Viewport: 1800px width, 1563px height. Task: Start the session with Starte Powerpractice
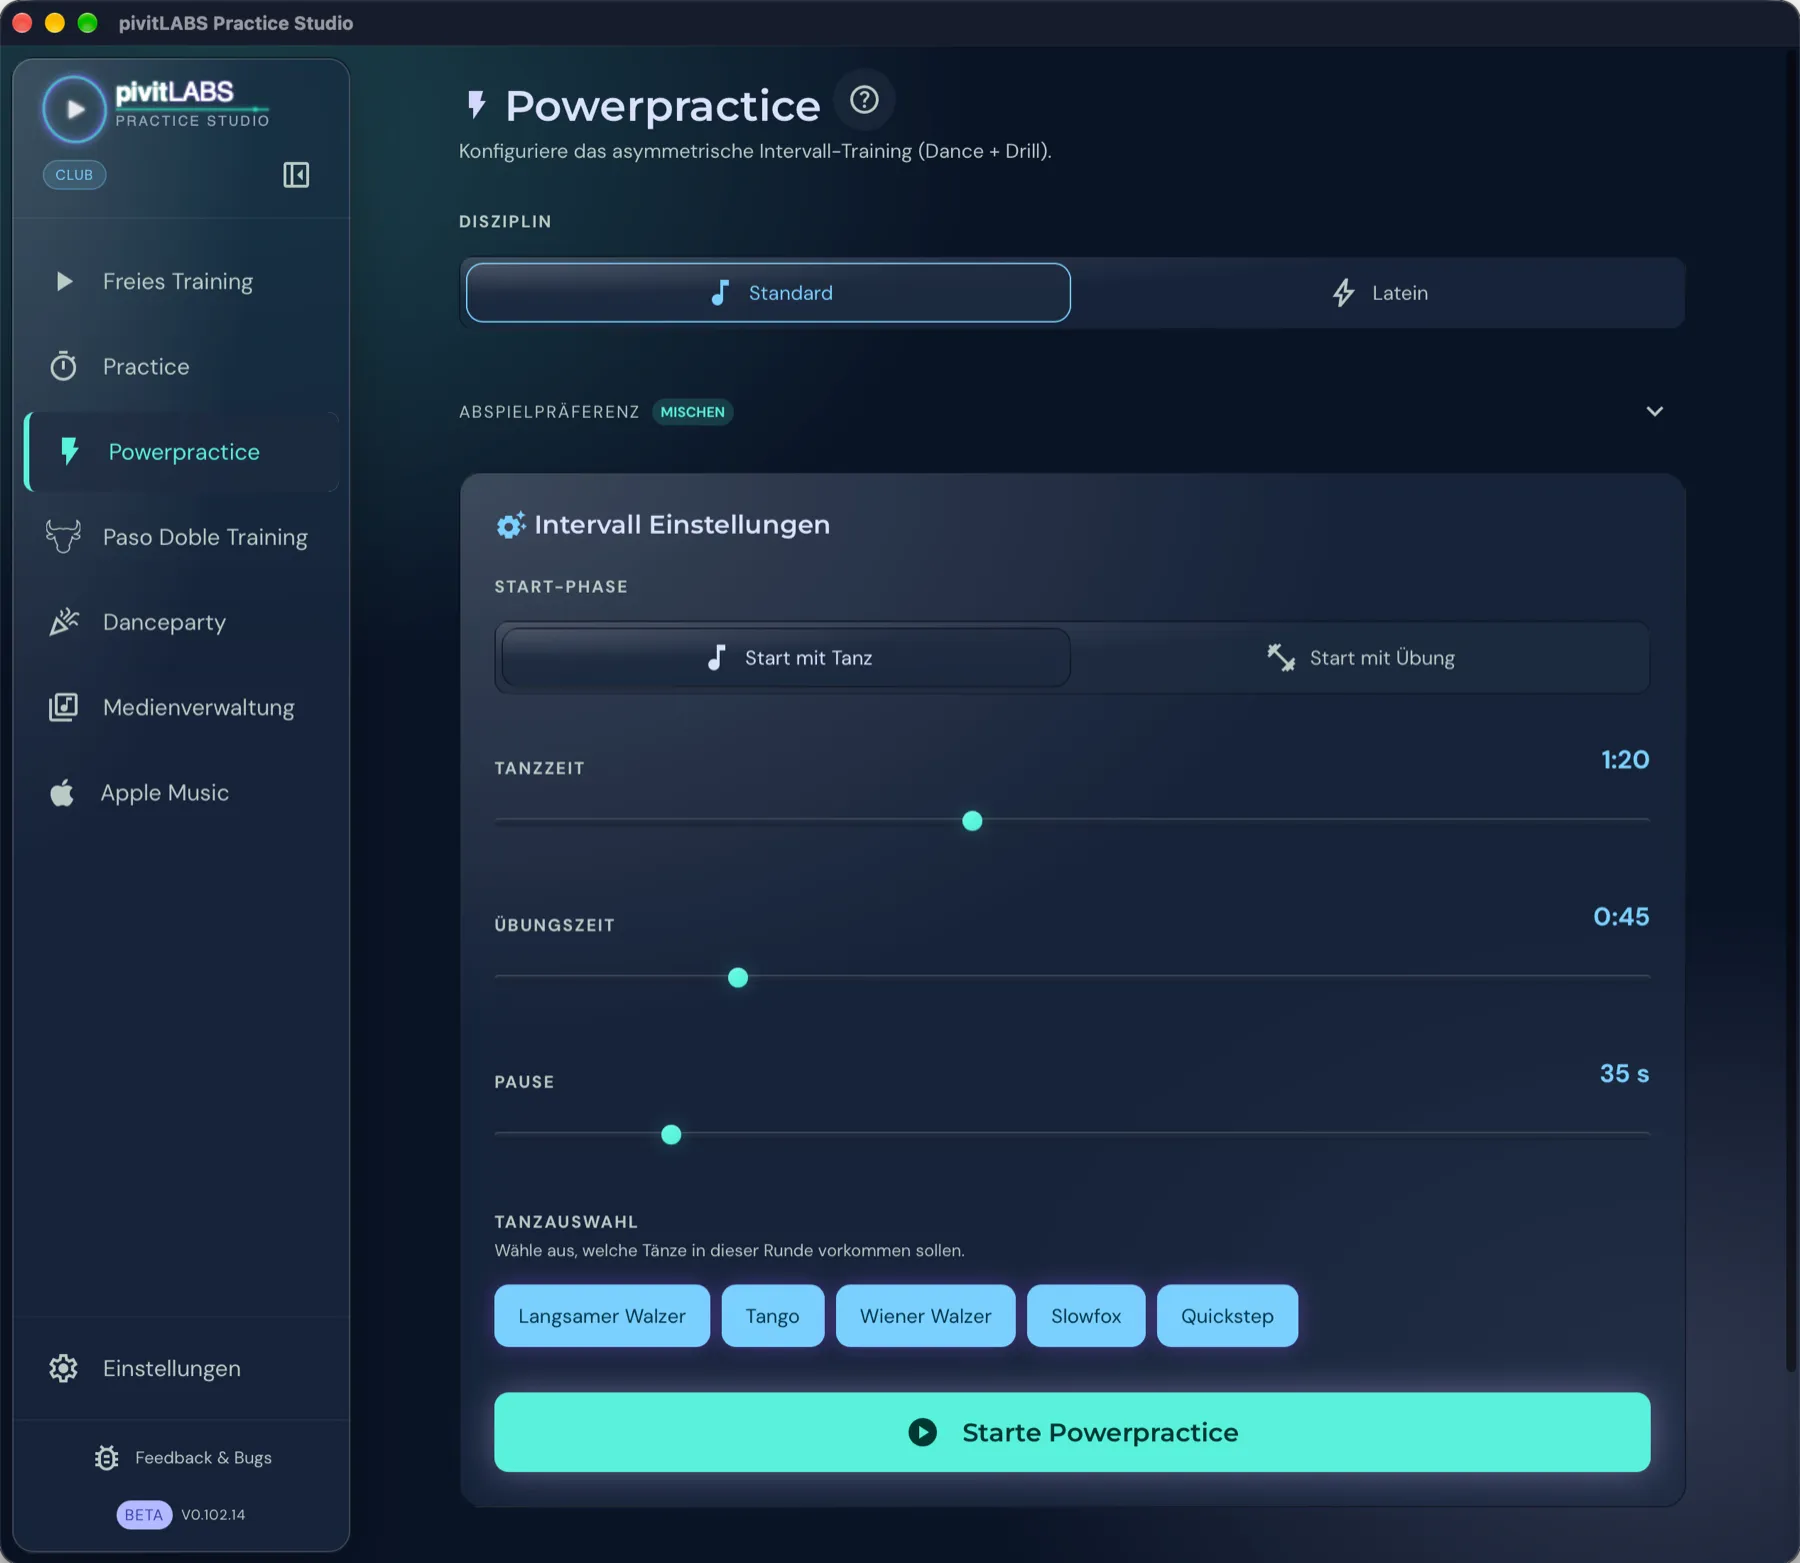click(1072, 1432)
